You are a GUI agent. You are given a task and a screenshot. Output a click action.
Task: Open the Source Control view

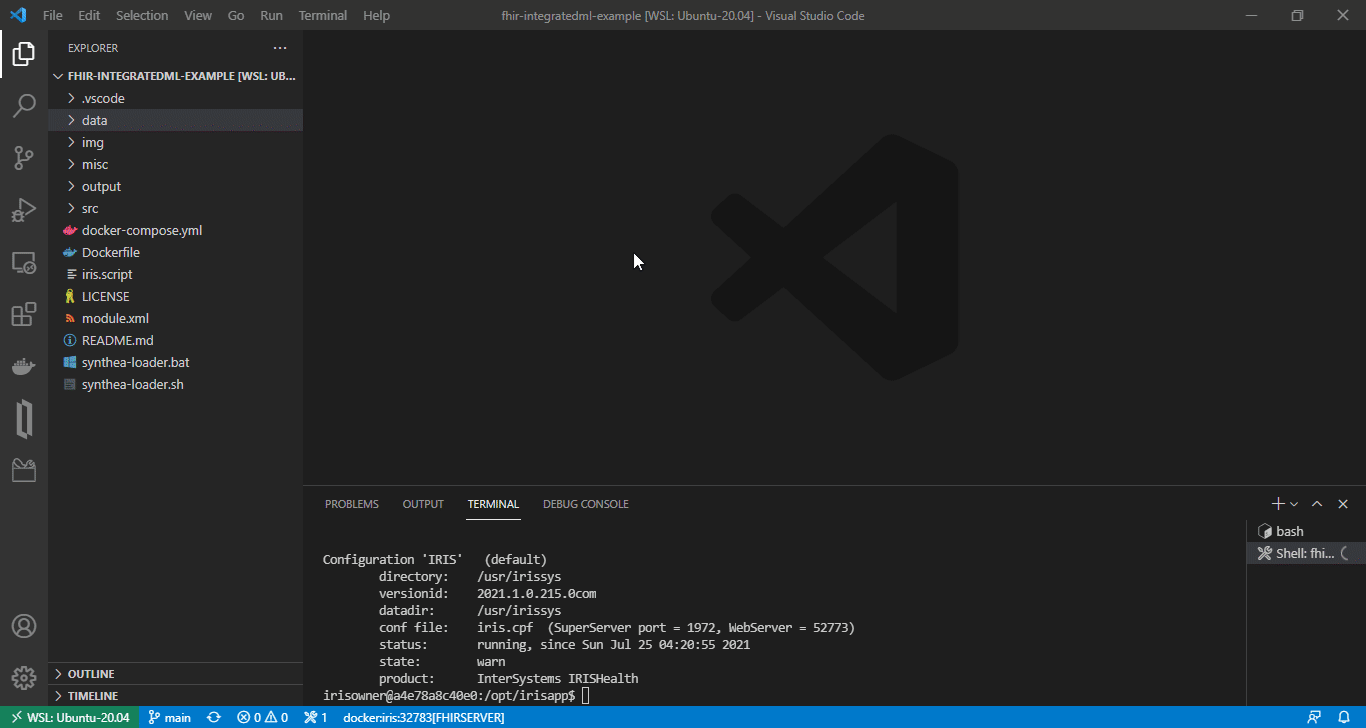(24, 157)
